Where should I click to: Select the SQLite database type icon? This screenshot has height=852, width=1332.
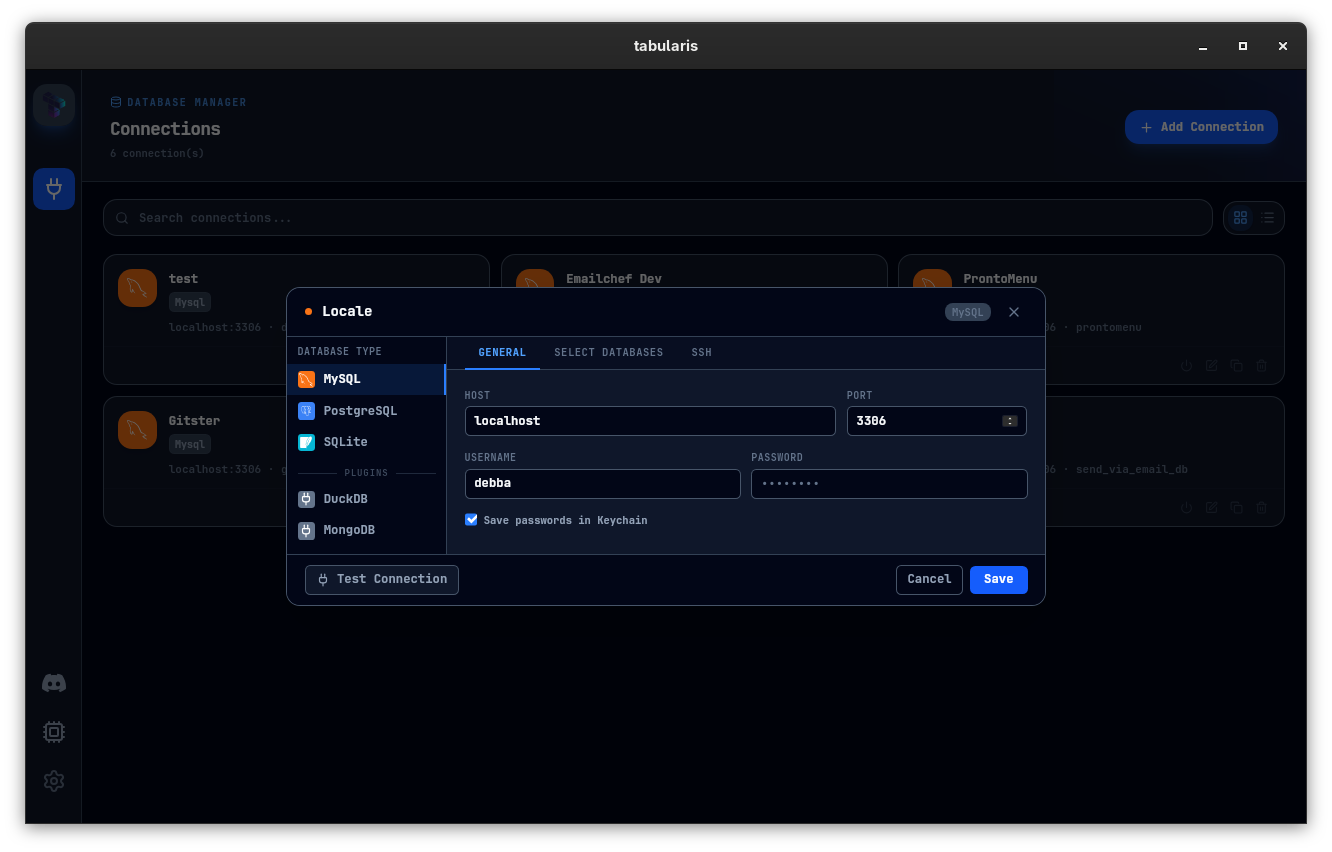pyautogui.click(x=306, y=441)
